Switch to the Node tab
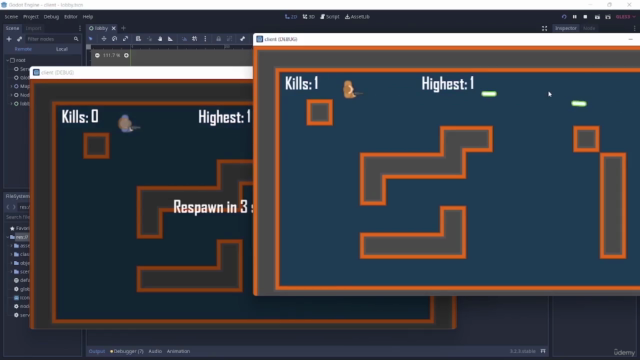 [x=589, y=28]
